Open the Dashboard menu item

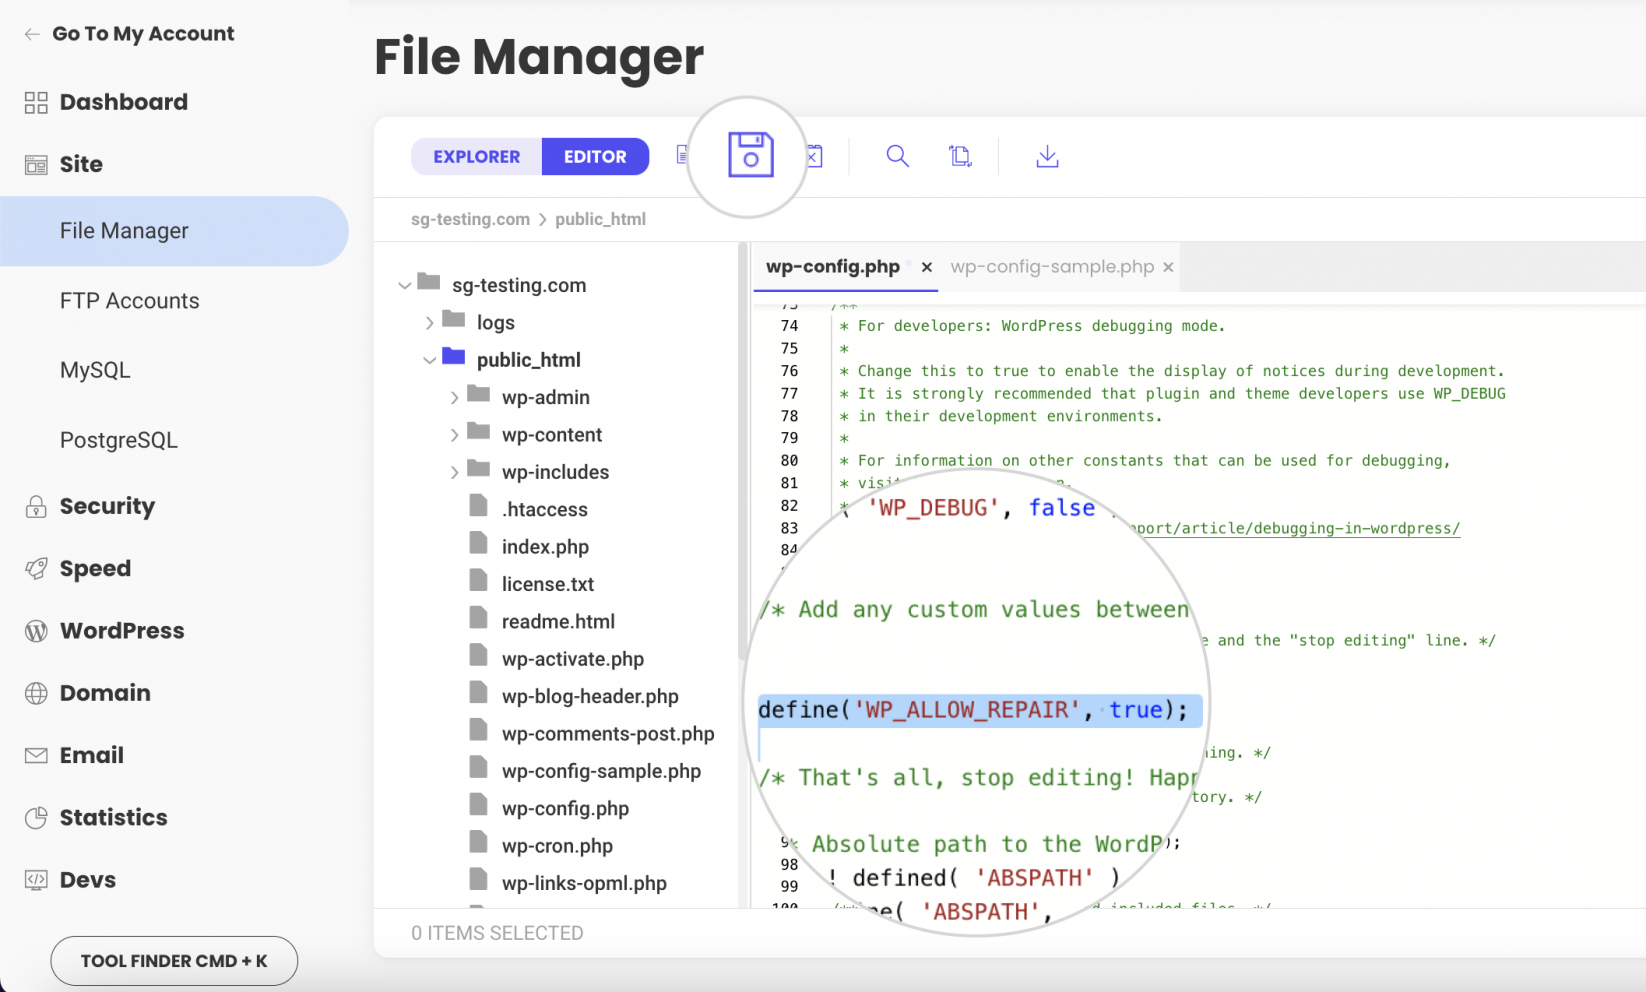tap(123, 102)
